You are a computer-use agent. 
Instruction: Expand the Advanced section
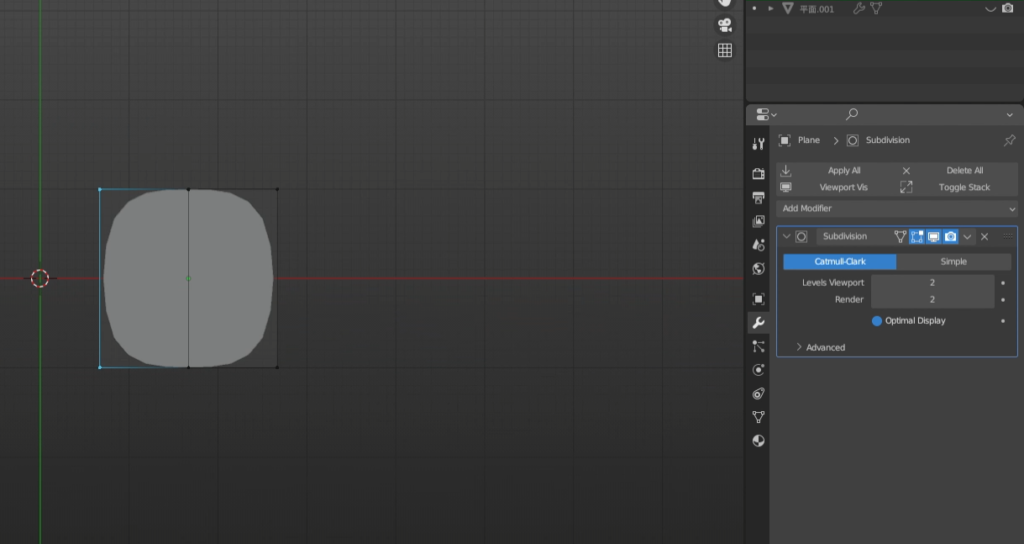click(x=820, y=347)
